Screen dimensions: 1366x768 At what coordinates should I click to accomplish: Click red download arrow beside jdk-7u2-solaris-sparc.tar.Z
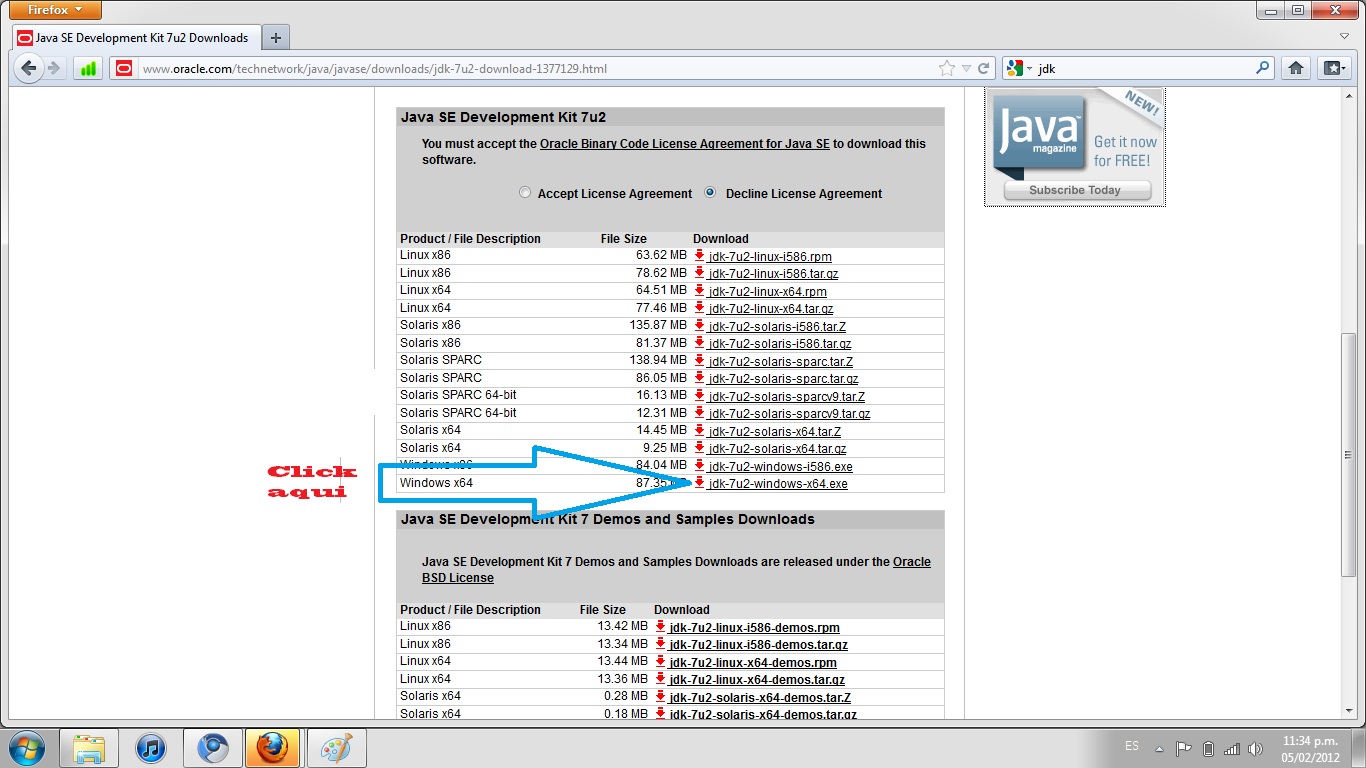pyautogui.click(x=700, y=360)
